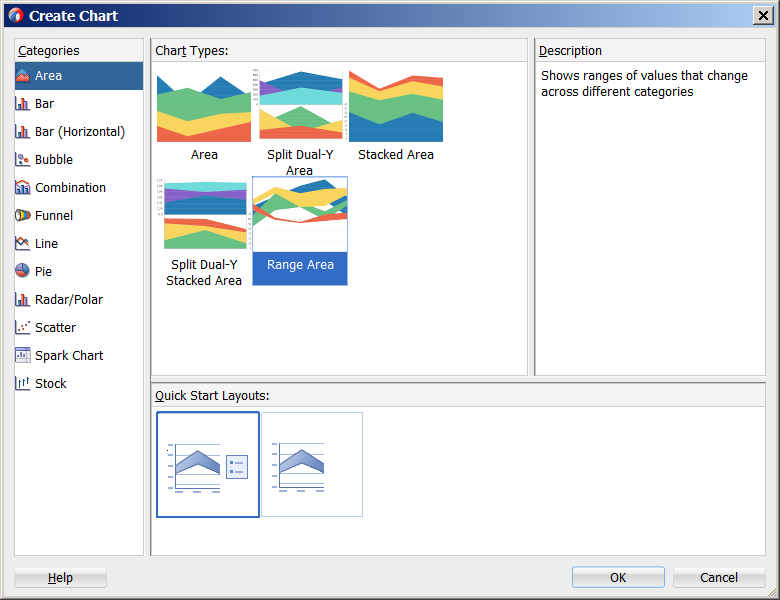Click the description text about ranges

click(x=644, y=84)
